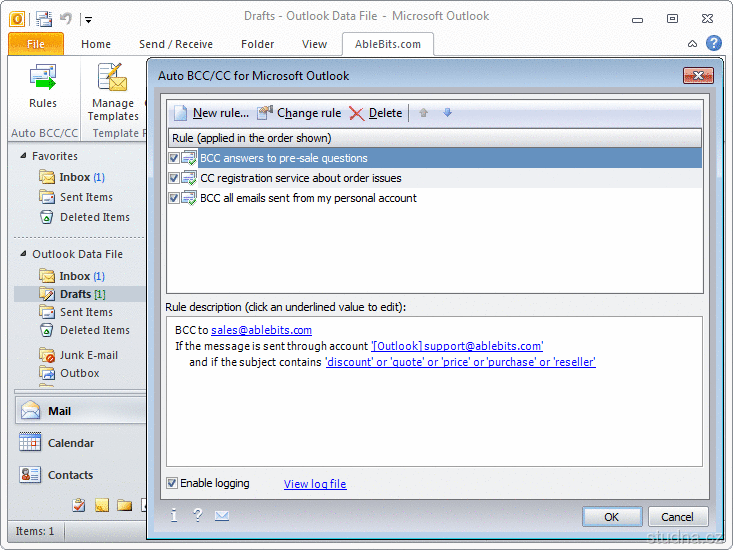The image size is (733, 550).
Task: Move rule up with the arrow
Action: coord(424,113)
